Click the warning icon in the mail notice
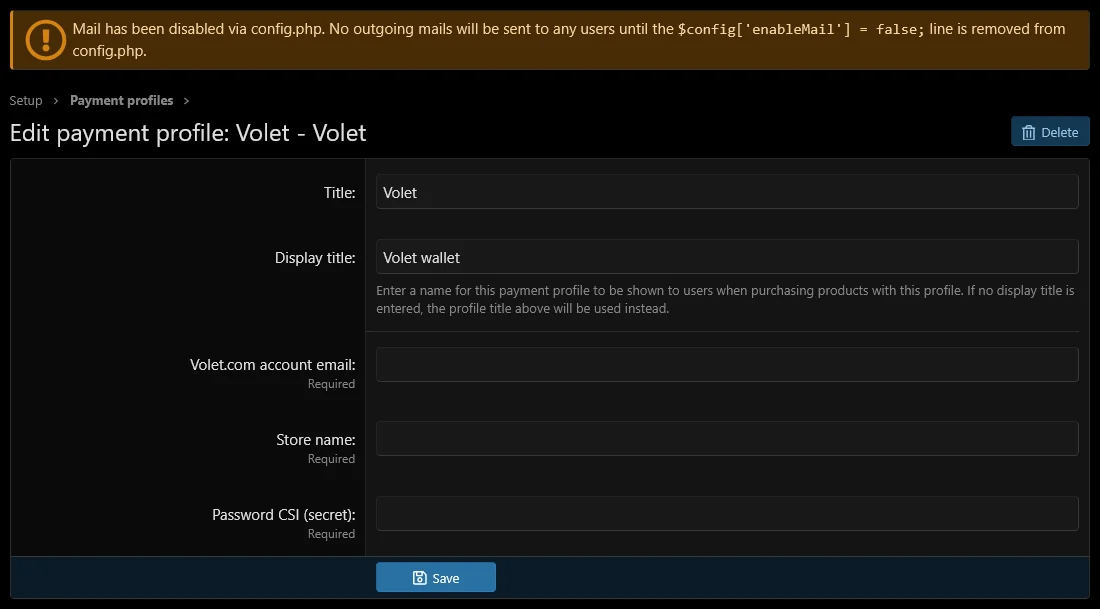This screenshot has width=1100, height=609. pyautogui.click(x=45, y=40)
